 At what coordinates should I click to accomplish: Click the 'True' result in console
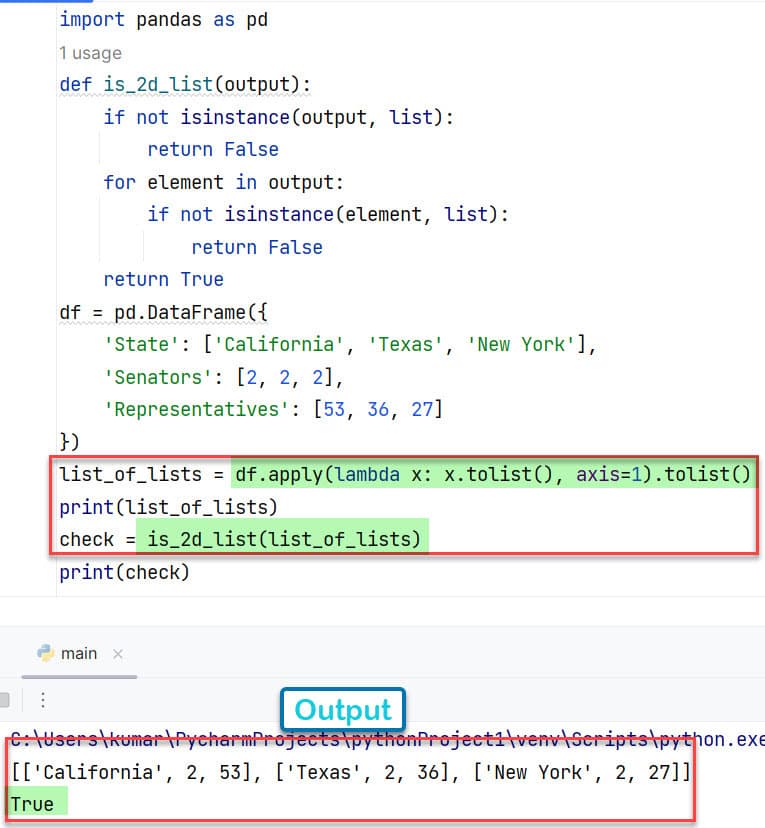(x=33, y=804)
